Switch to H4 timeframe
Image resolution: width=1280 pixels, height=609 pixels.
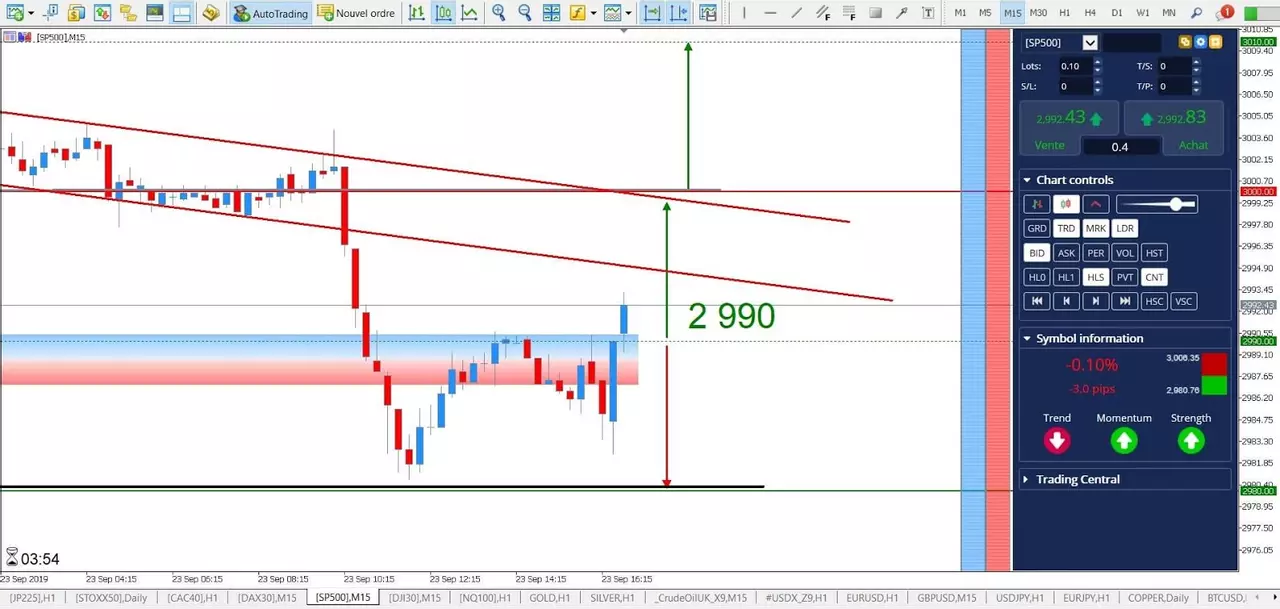(x=1090, y=13)
